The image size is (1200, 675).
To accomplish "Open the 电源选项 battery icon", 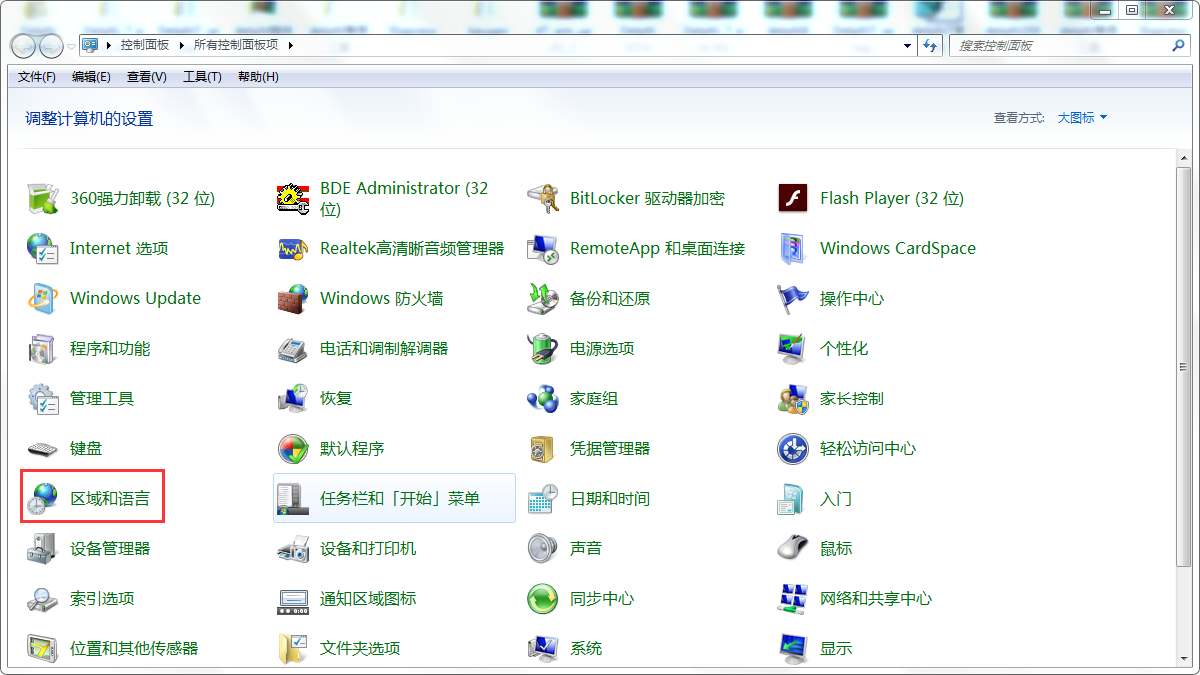I will [542, 348].
